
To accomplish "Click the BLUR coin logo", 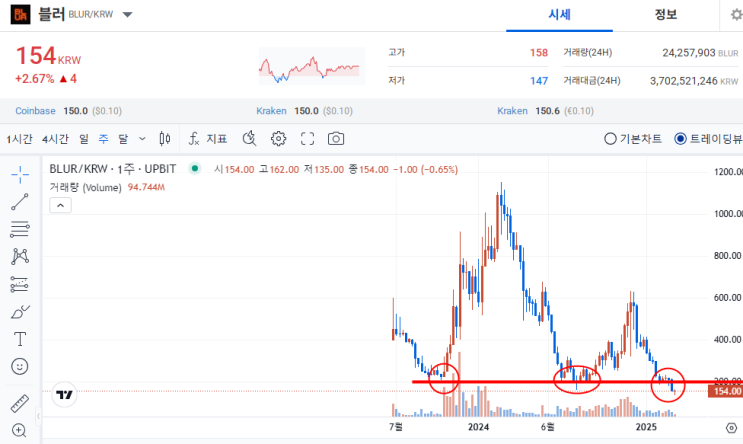I will pos(20,15).
